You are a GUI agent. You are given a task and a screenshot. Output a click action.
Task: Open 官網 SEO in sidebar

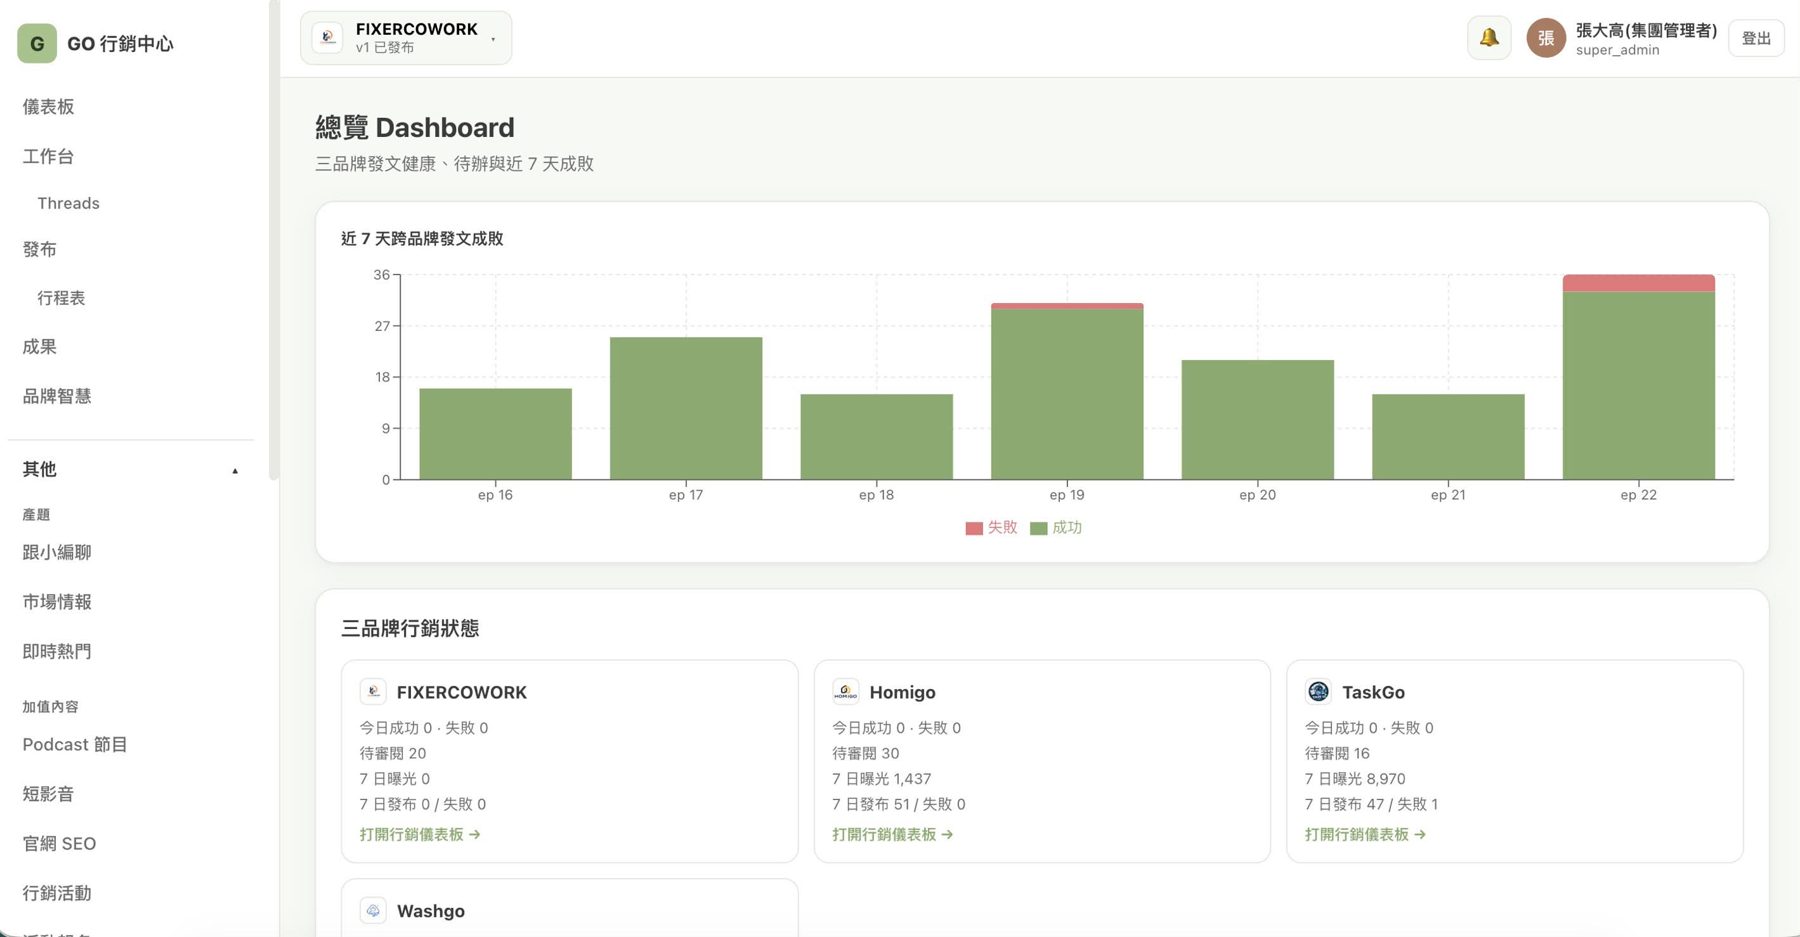tap(59, 844)
